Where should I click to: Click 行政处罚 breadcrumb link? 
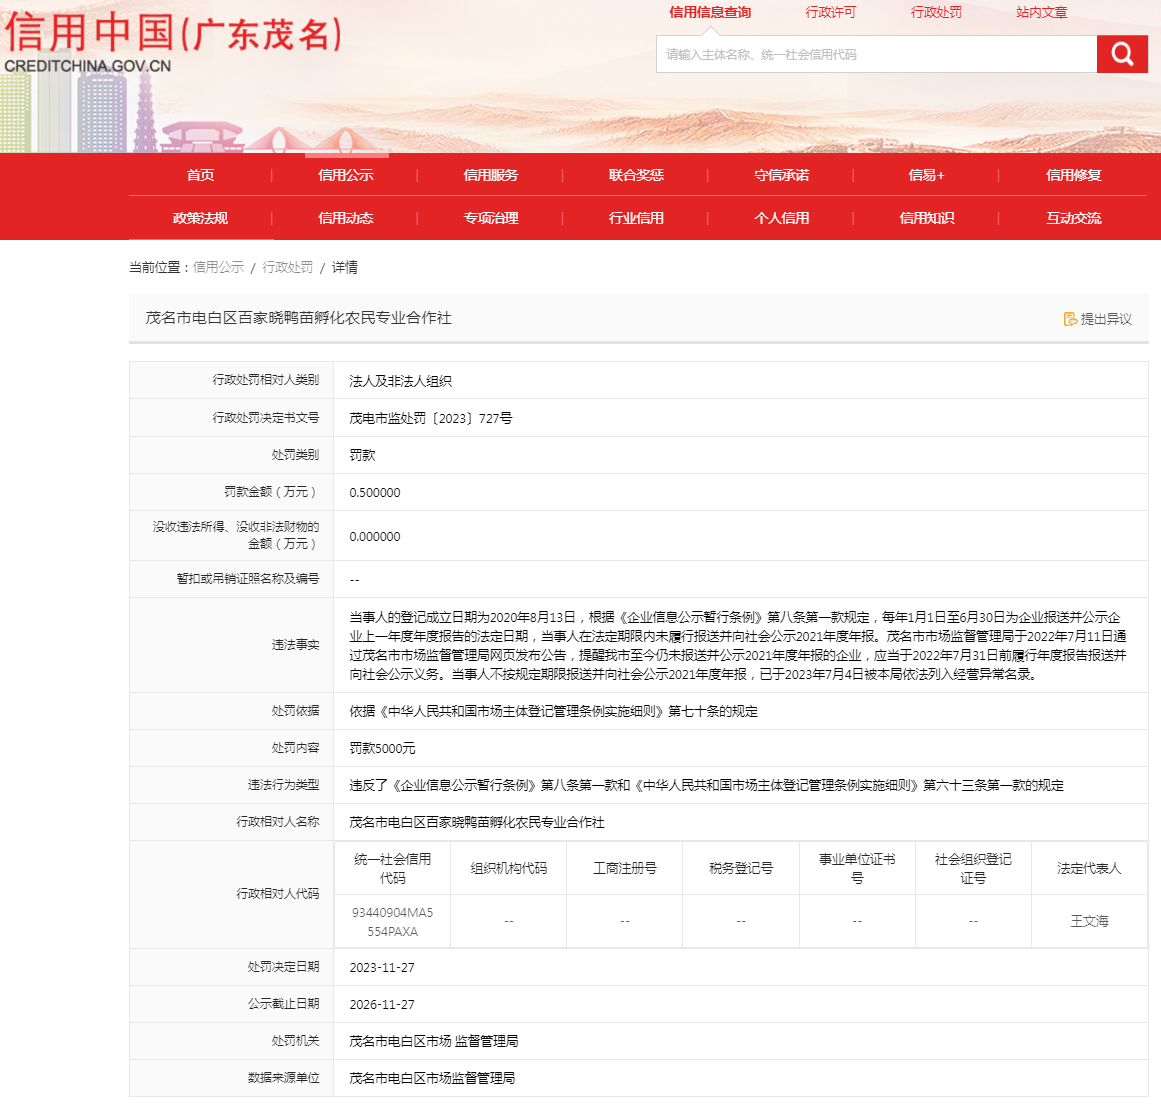287,267
